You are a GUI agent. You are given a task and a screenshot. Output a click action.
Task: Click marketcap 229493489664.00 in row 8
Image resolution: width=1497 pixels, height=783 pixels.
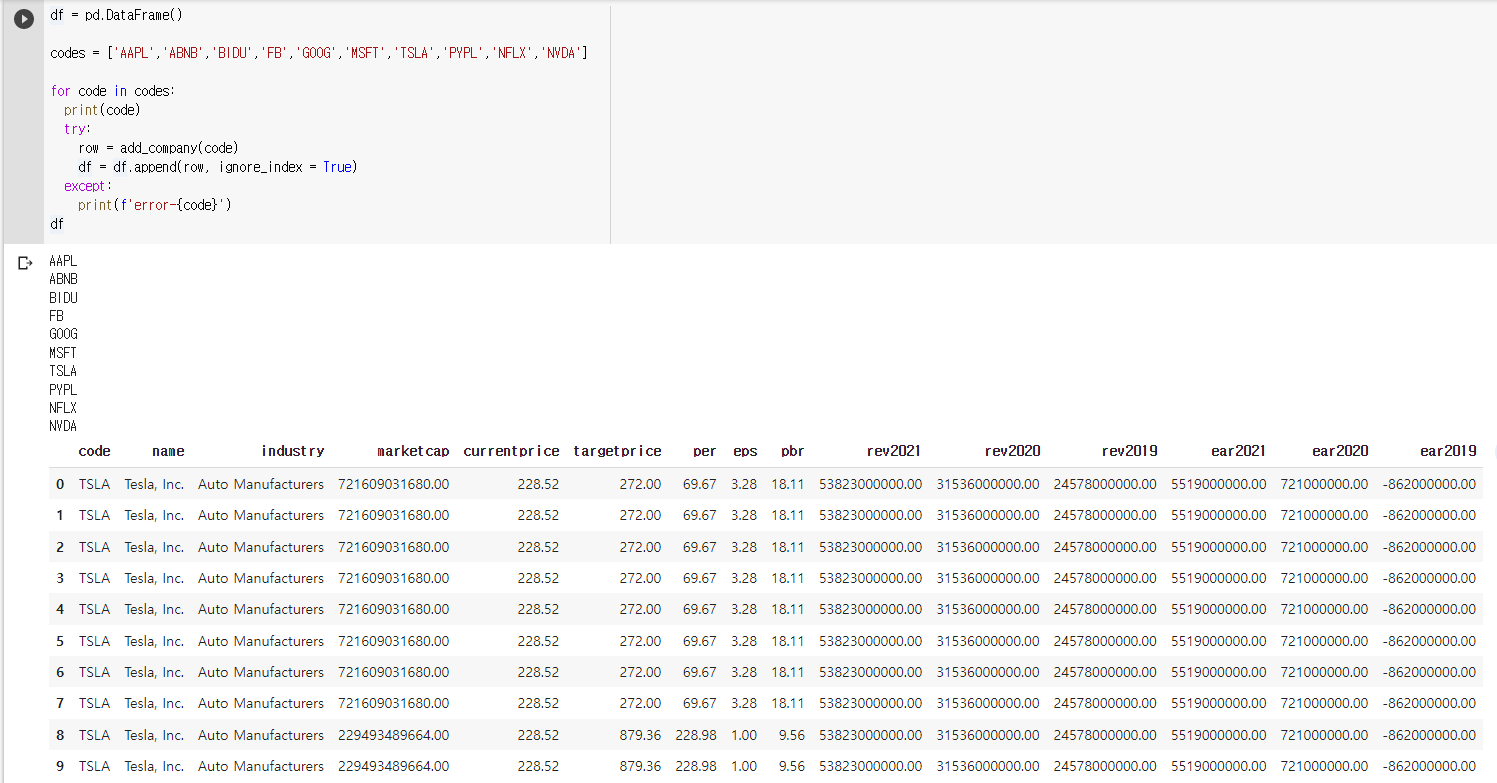pyautogui.click(x=394, y=735)
